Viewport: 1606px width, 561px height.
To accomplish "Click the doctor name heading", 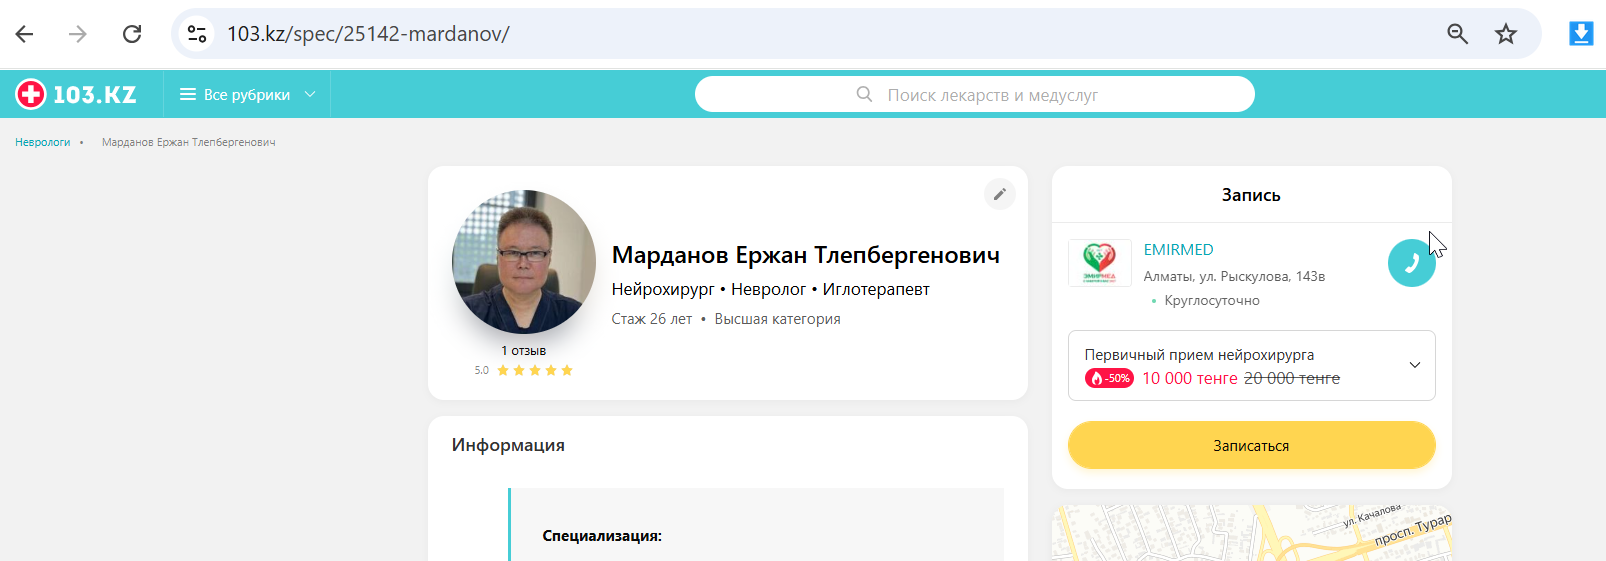I will pos(806,255).
